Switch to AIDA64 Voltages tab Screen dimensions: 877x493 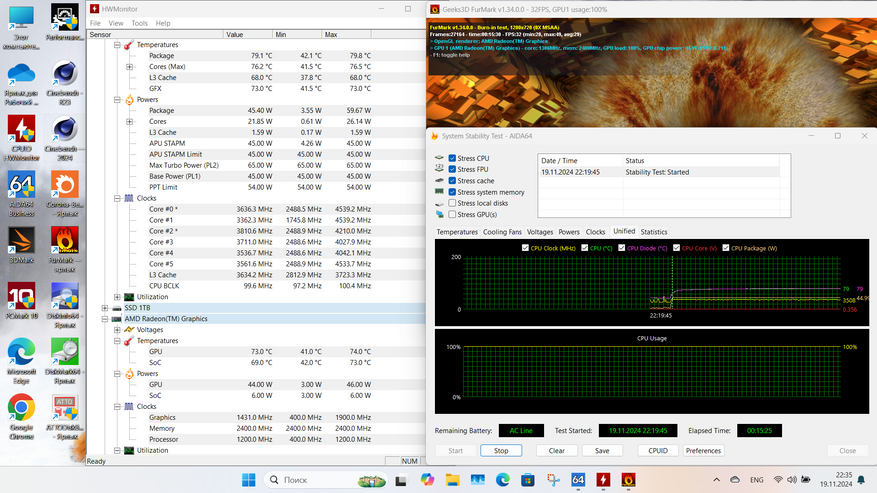click(540, 232)
